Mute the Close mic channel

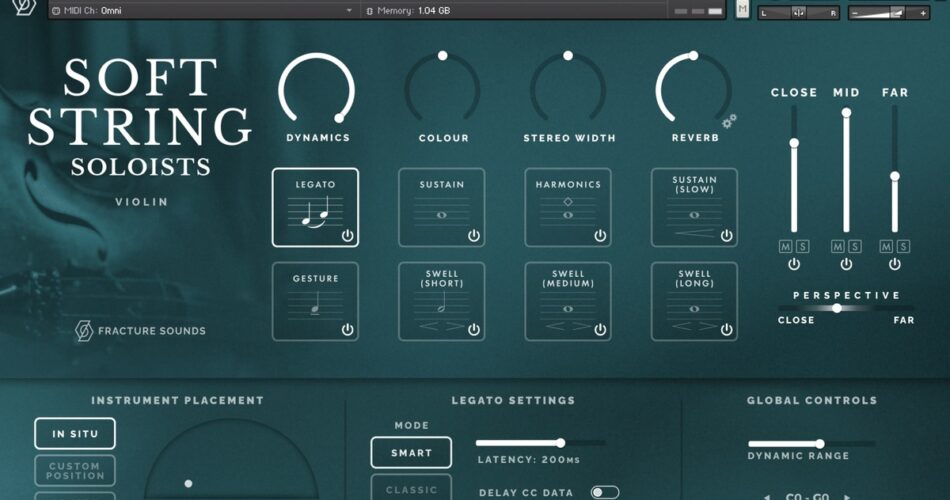point(786,246)
